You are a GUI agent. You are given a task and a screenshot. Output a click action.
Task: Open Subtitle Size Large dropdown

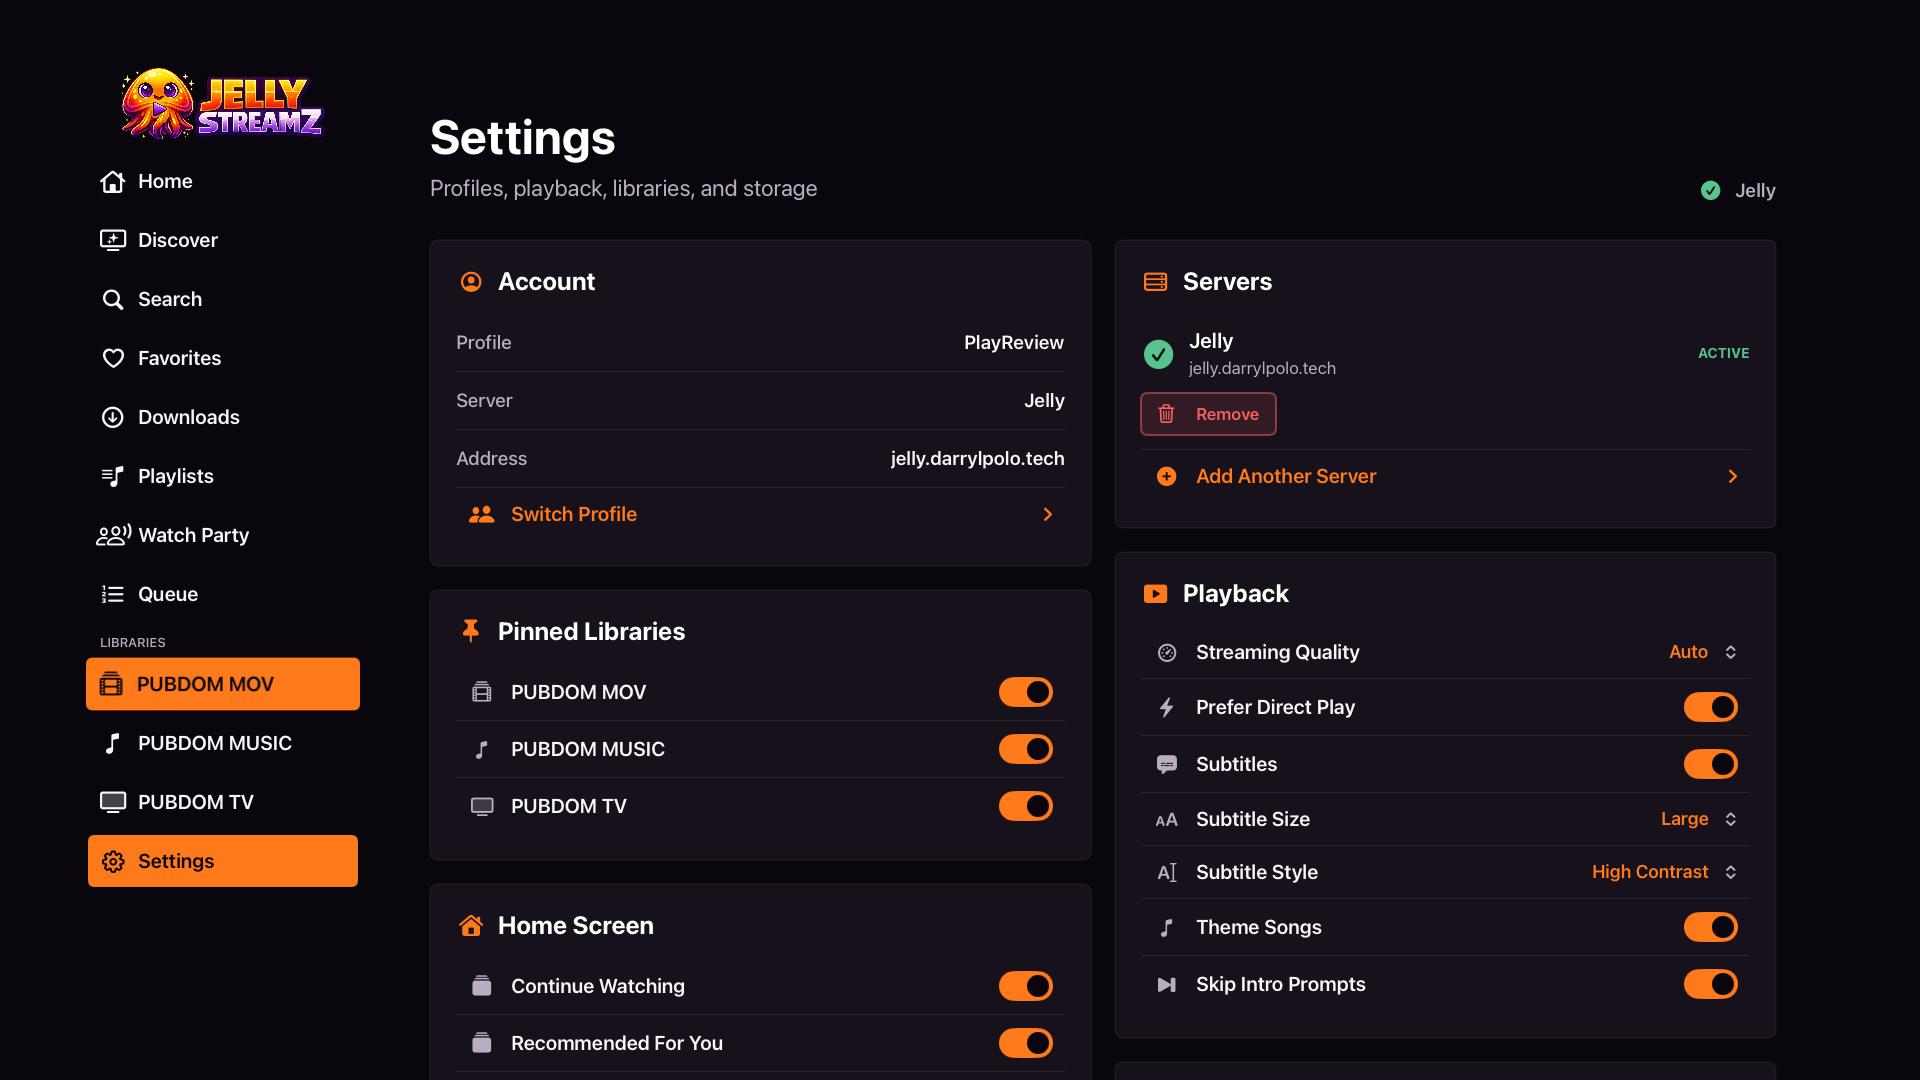click(1700, 819)
